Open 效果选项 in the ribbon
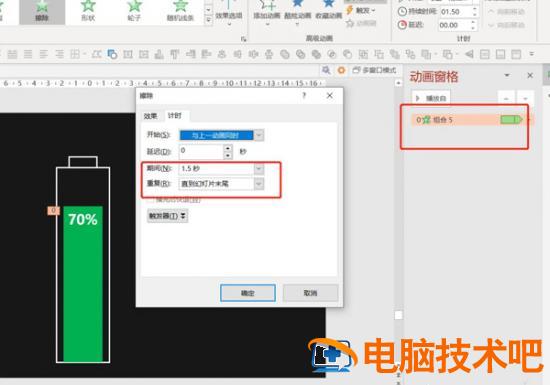This screenshot has height=385, width=550. (x=229, y=14)
